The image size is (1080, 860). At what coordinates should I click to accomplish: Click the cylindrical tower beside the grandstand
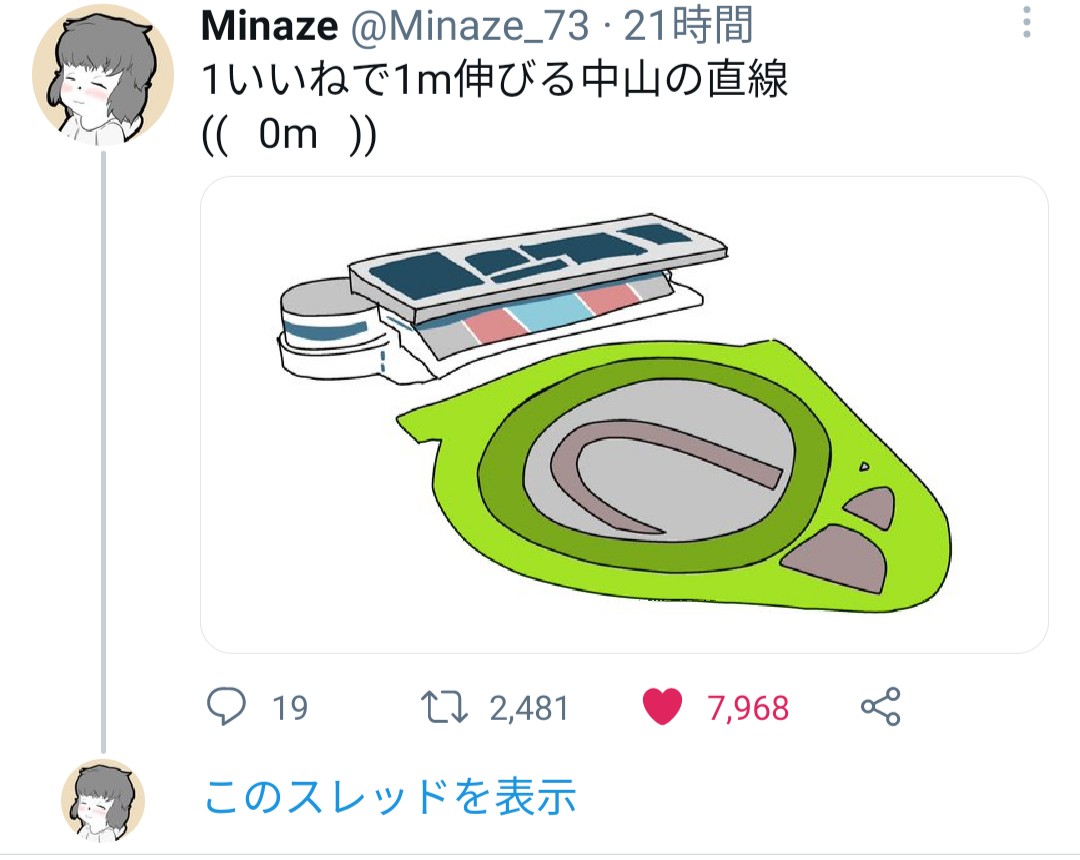point(325,330)
